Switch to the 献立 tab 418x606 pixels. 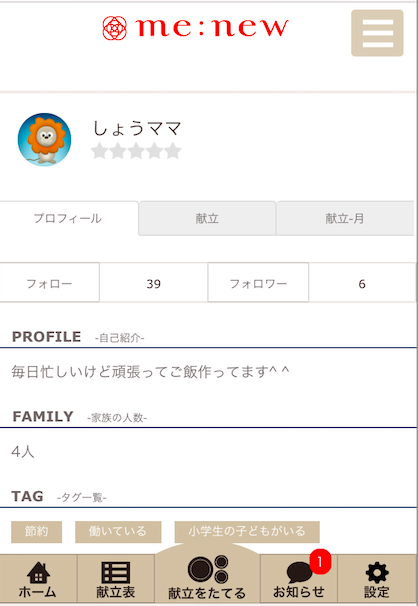(x=207, y=218)
